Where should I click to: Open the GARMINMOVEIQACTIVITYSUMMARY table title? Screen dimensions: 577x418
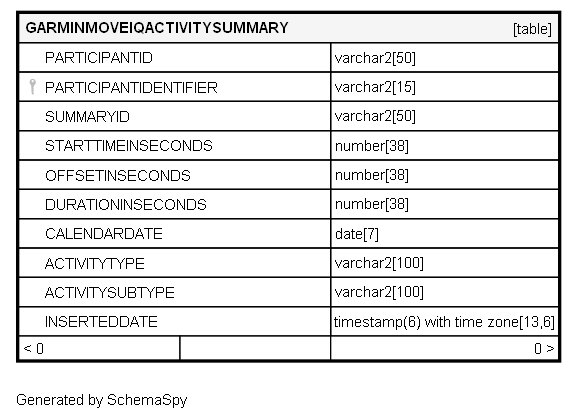coord(157,28)
